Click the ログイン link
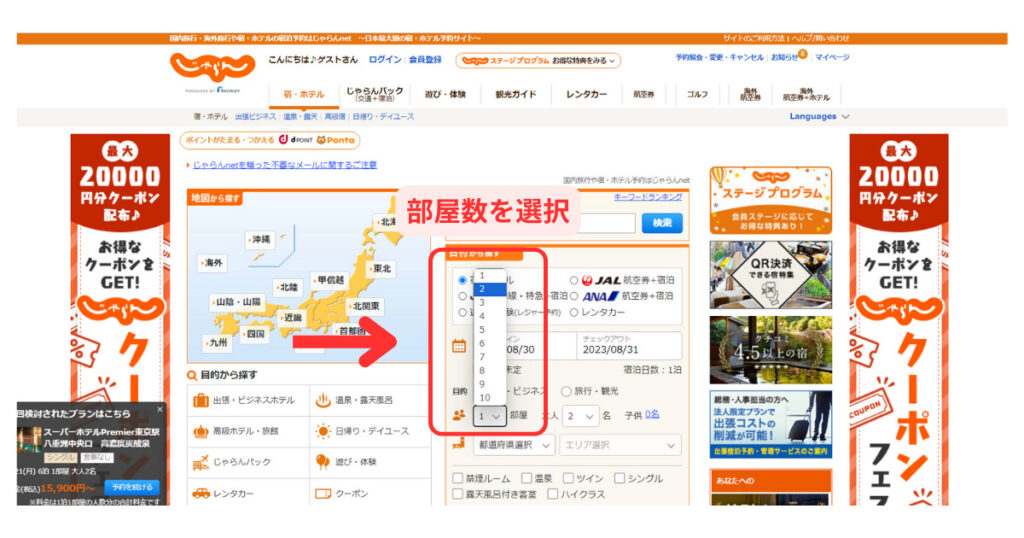Screen dimensions: 1024x538 [x=385, y=59]
